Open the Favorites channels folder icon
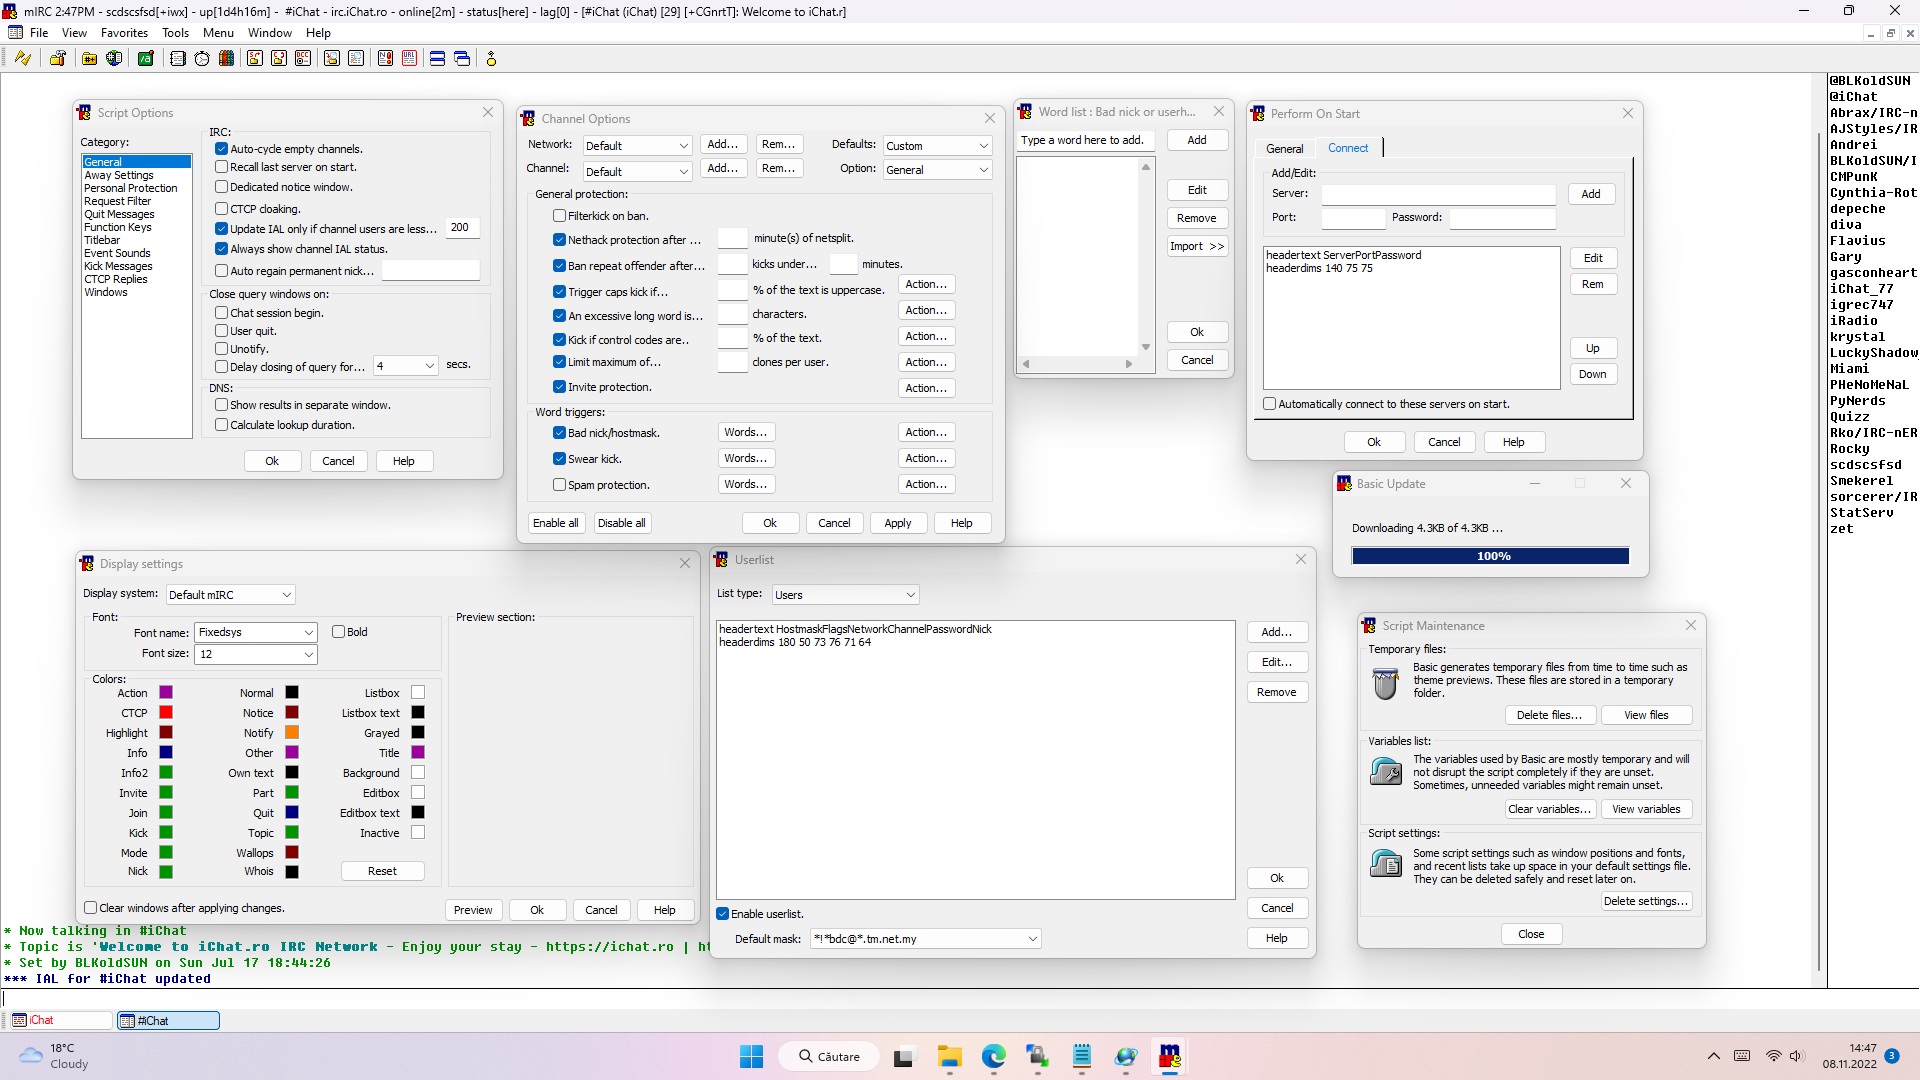Screen dimensions: 1920x1080 pyautogui.click(x=89, y=59)
